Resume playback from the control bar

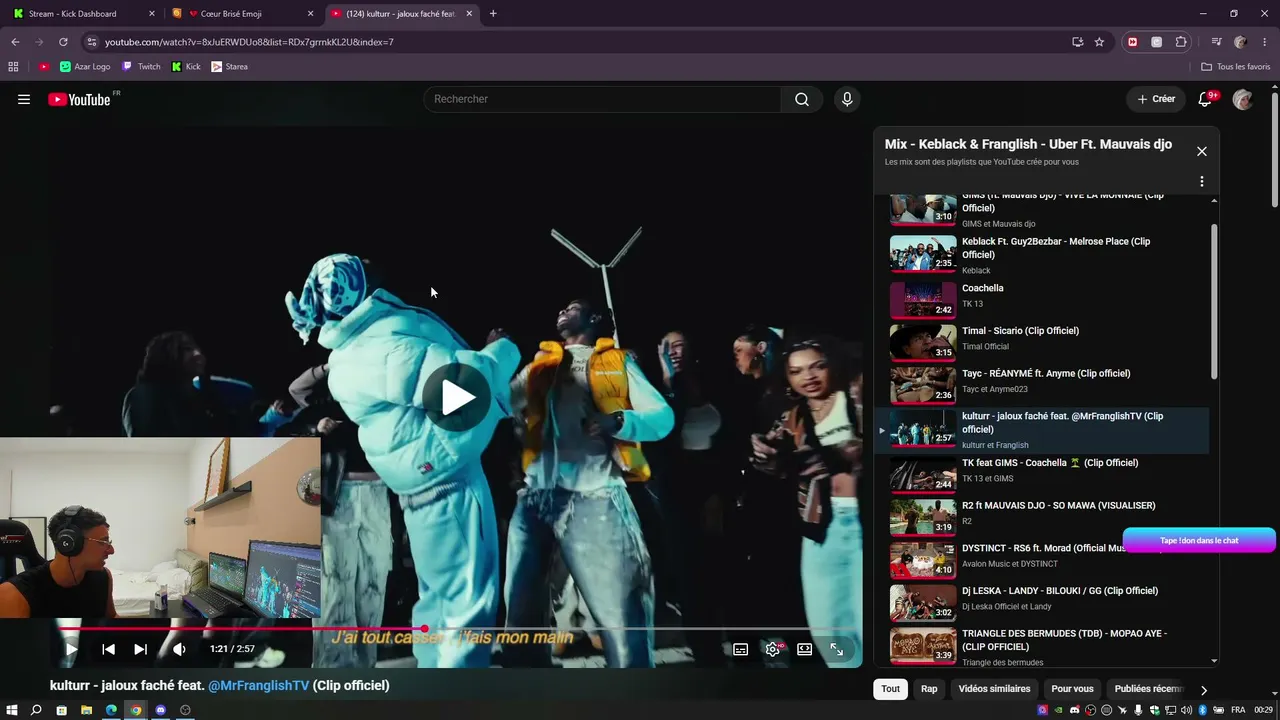click(x=71, y=649)
